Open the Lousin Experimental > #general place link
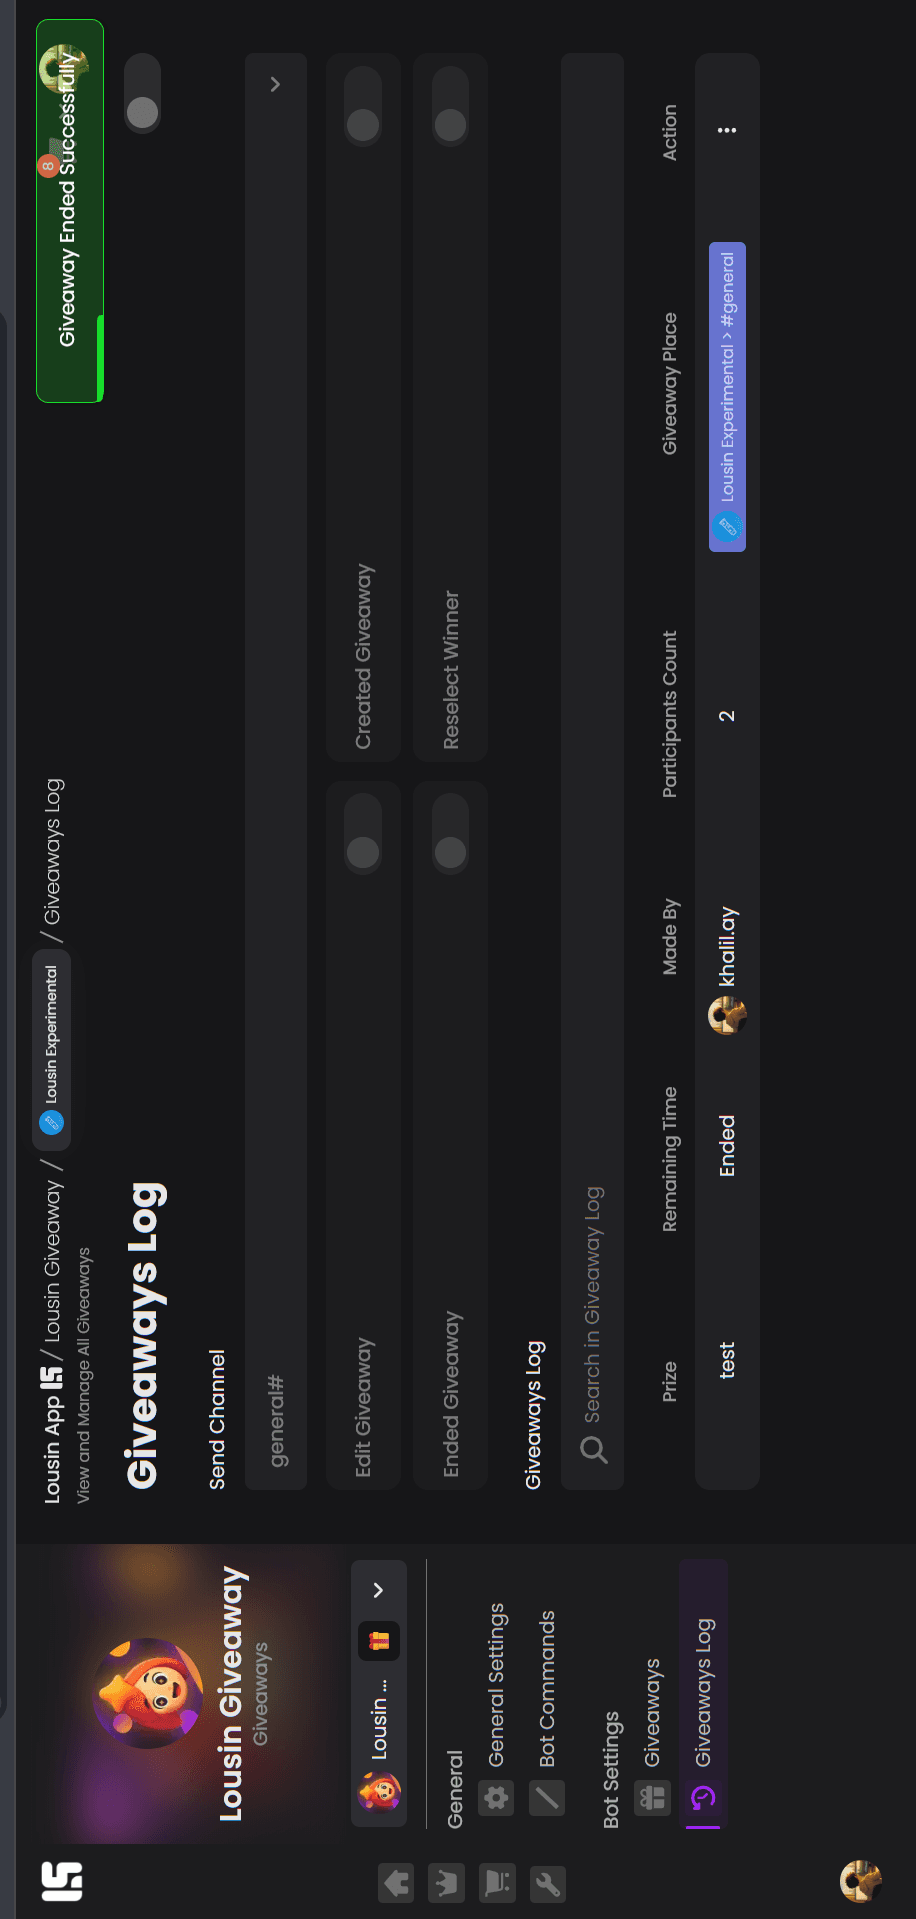 coord(727,396)
